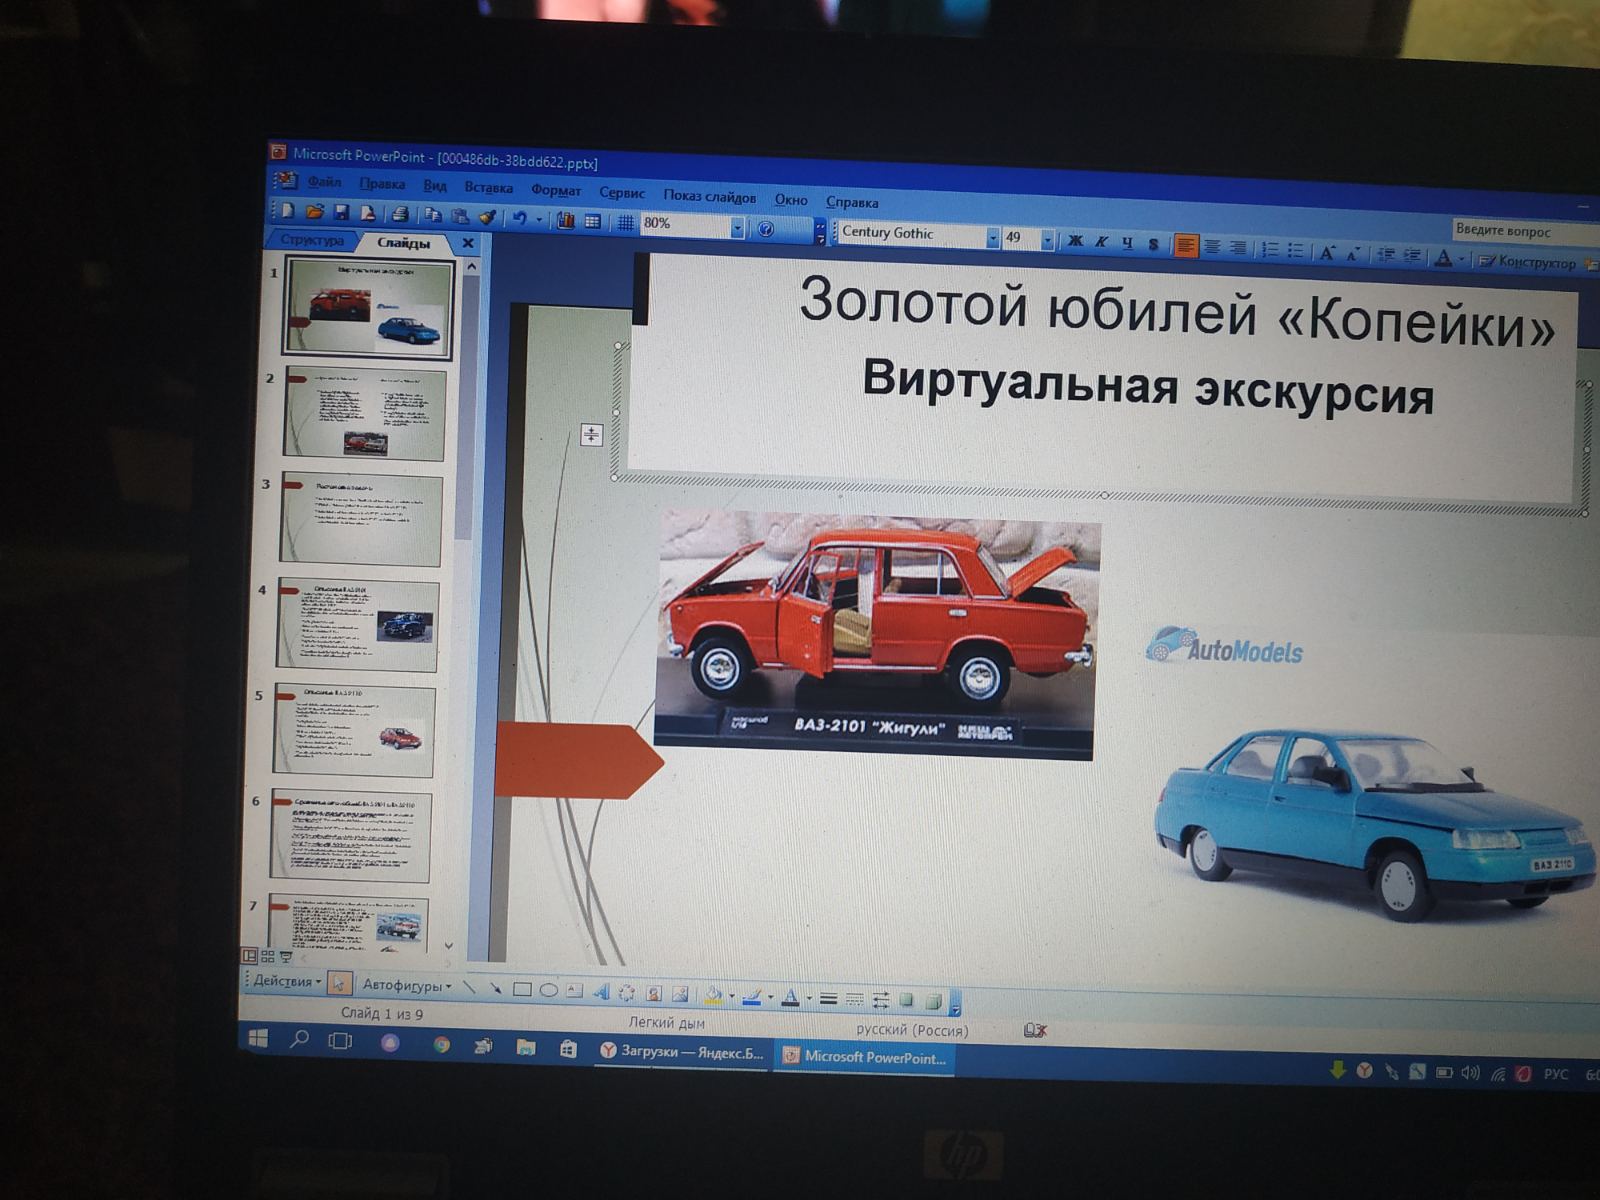Open font color dropdown arrow in formatting toolbar
This screenshot has height=1200, width=1600.
[x=1461, y=259]
